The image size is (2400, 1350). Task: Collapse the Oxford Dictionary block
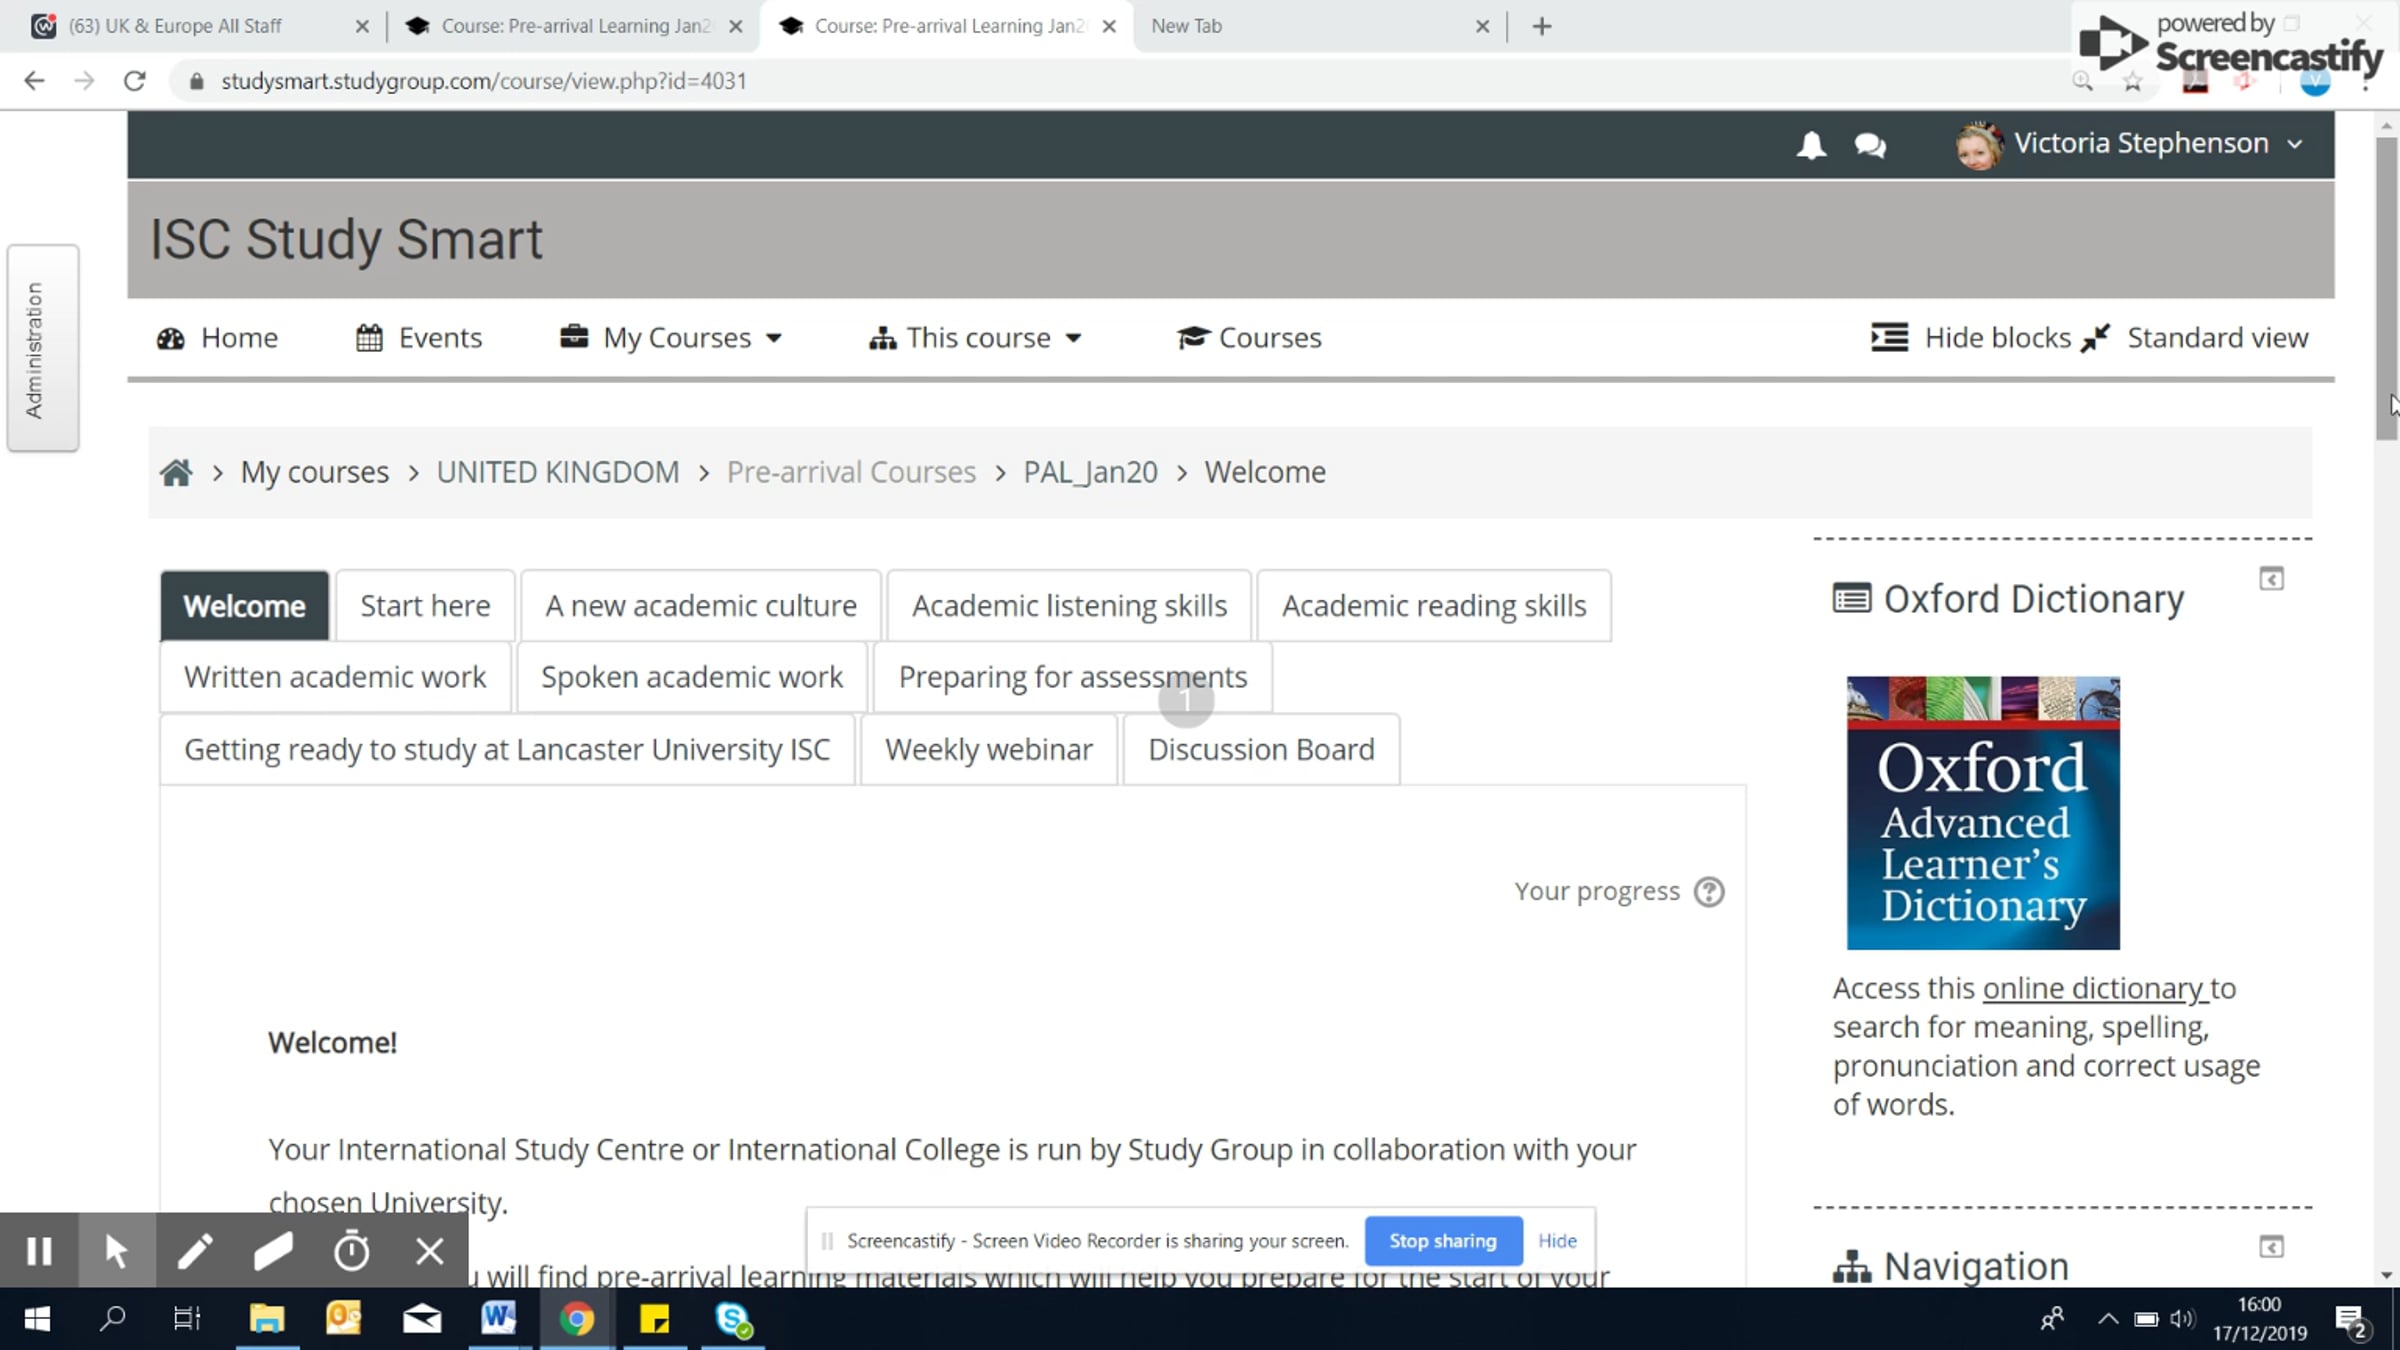pyautogui.click(x=2271, y=579)
